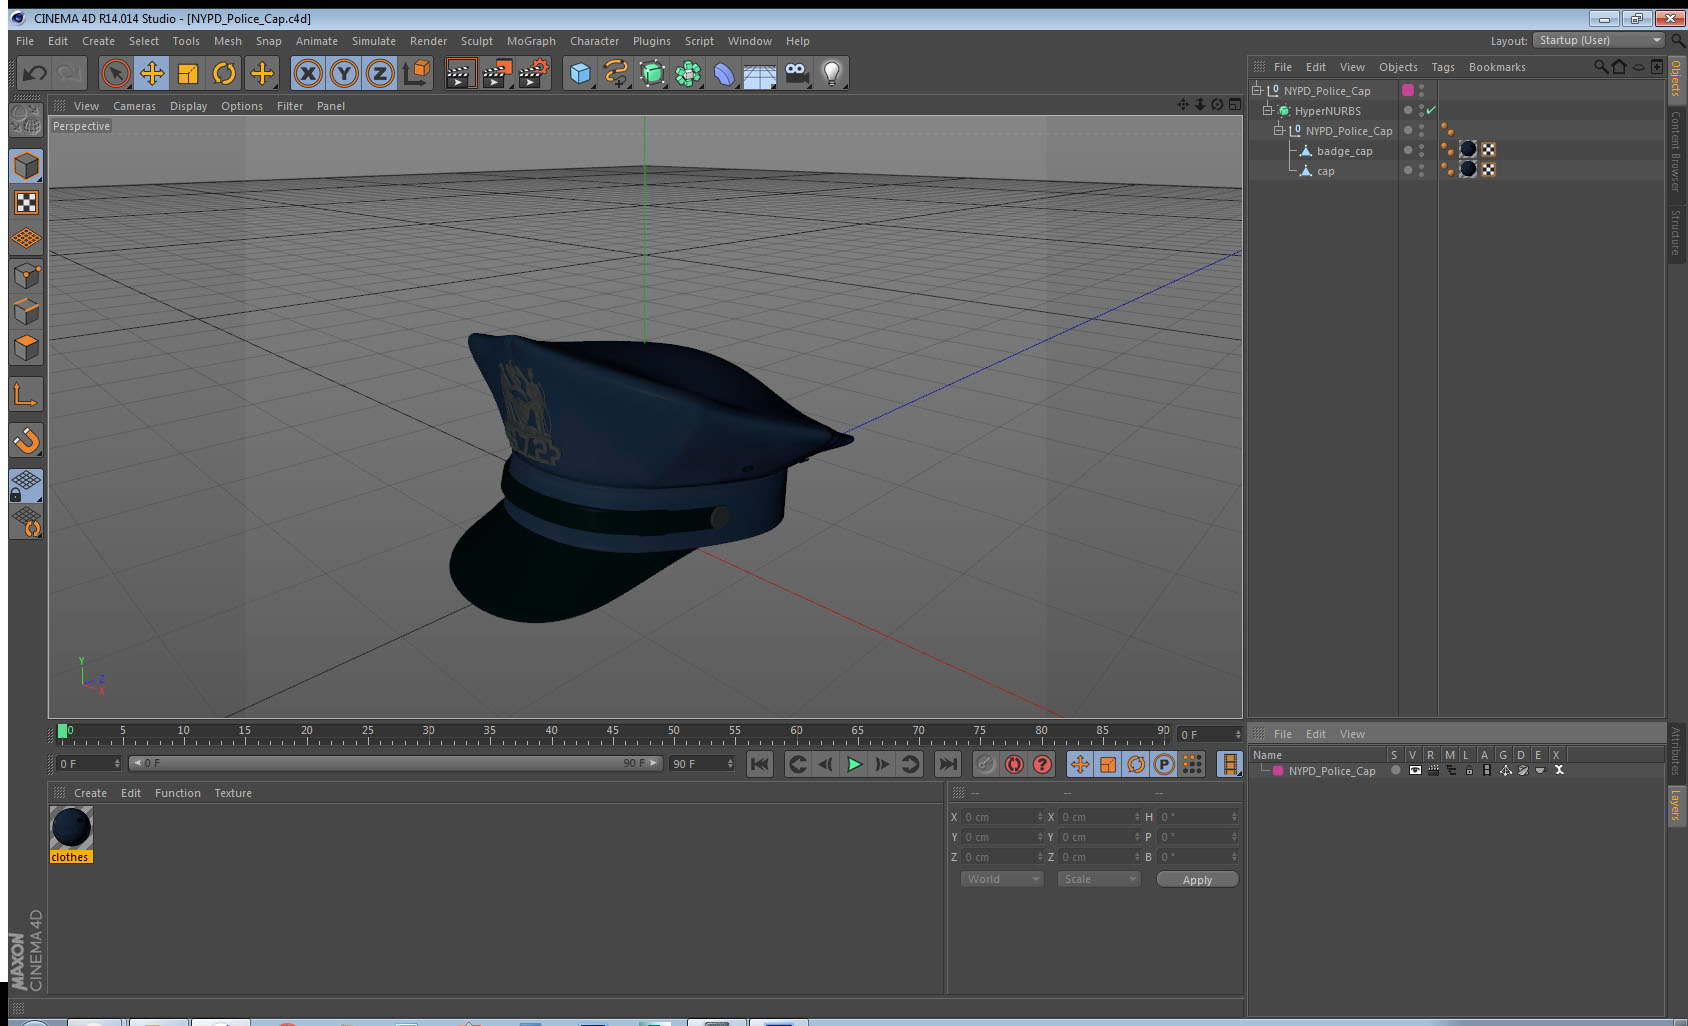Toggle layer lock icon for NYPD_Police_Cap
Screen dimensions: 1688x1026
coord(1469,770)
